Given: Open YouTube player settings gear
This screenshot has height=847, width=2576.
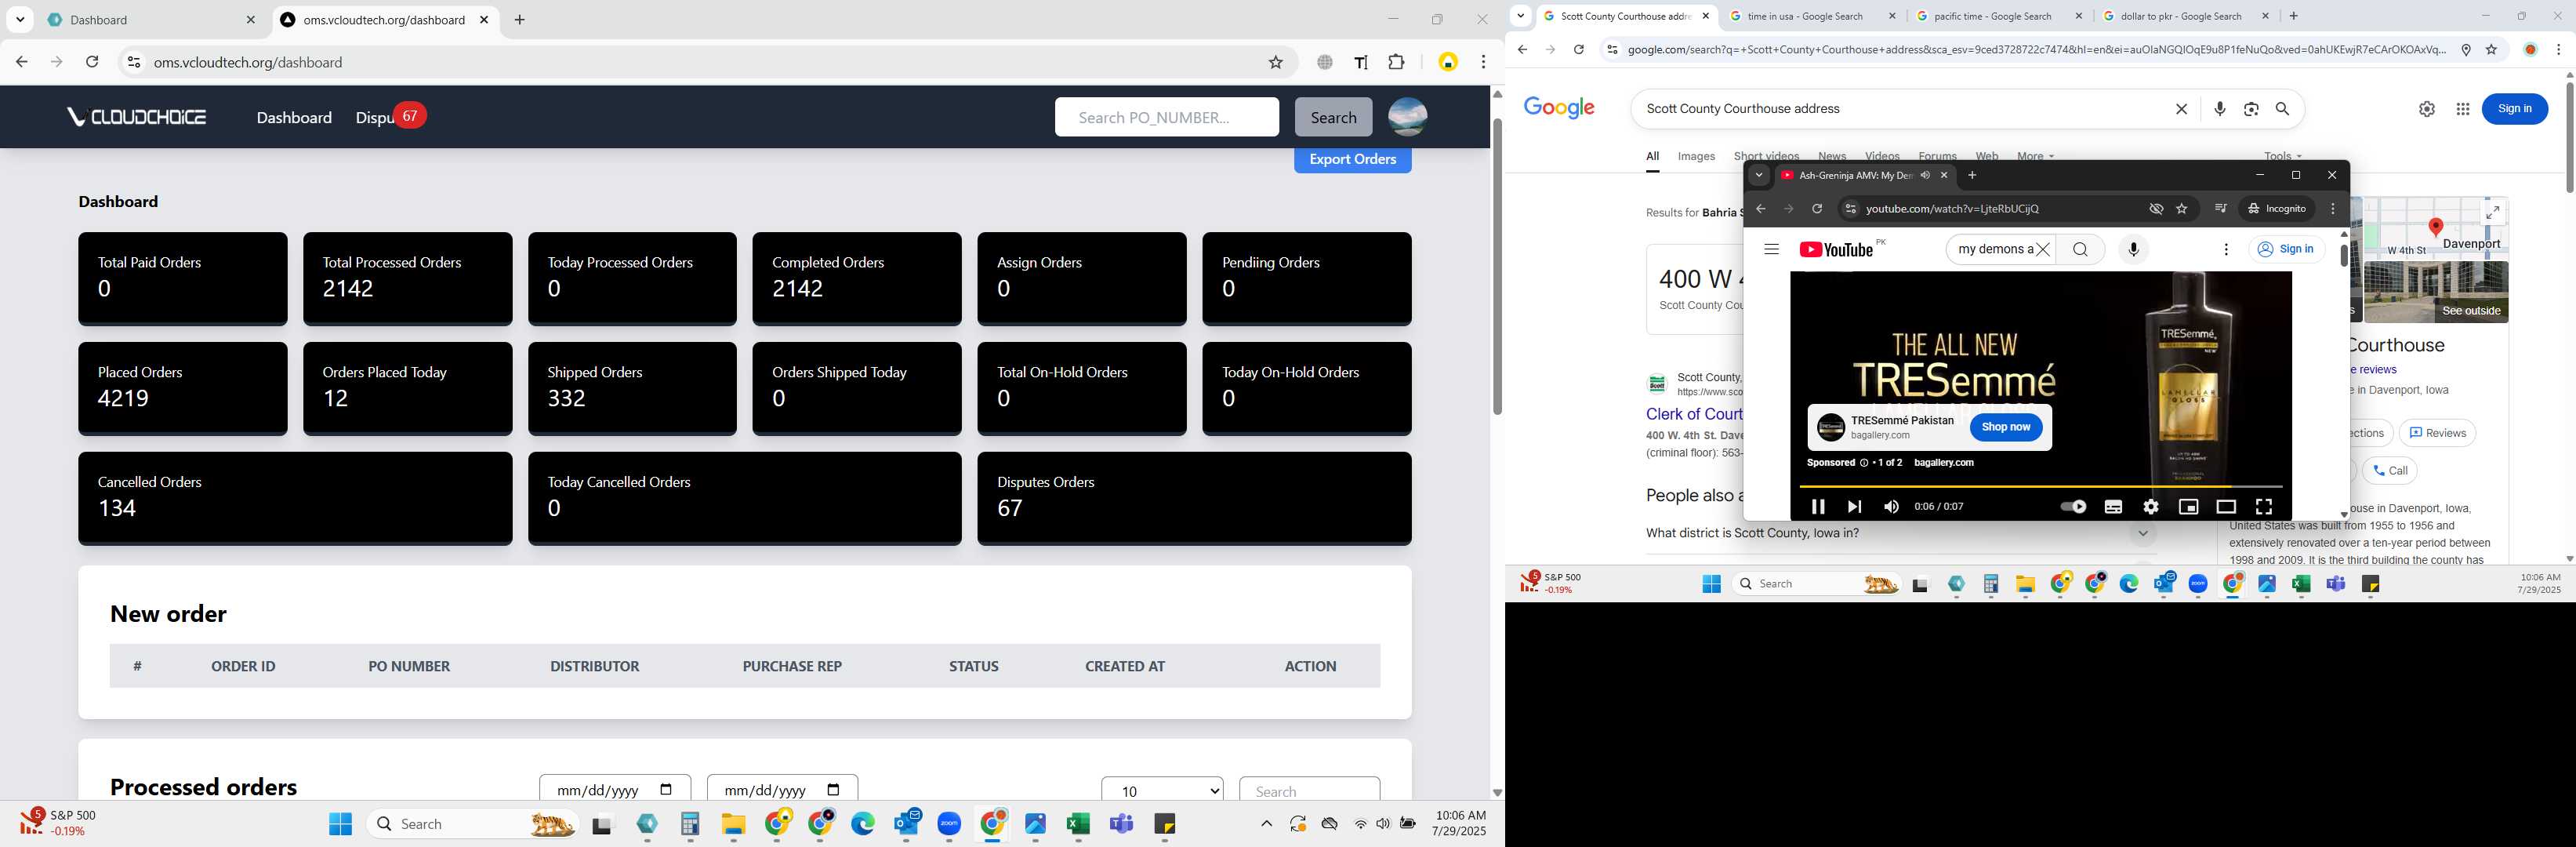Looking at the screenshot, I should click(x=2151, y=507).
